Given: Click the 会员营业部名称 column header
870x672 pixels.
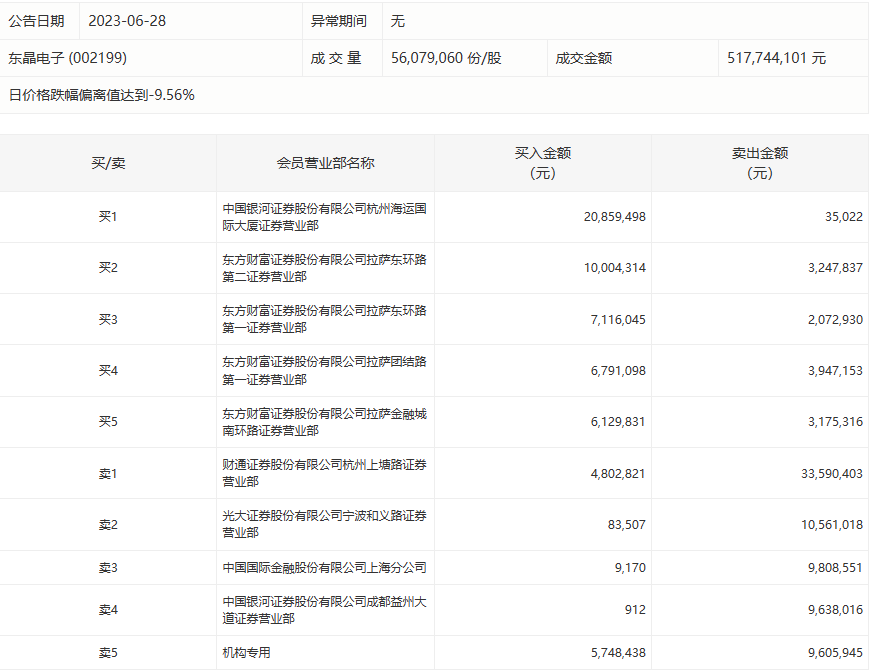Looking at the screenshot, I should tap(326, 163).
